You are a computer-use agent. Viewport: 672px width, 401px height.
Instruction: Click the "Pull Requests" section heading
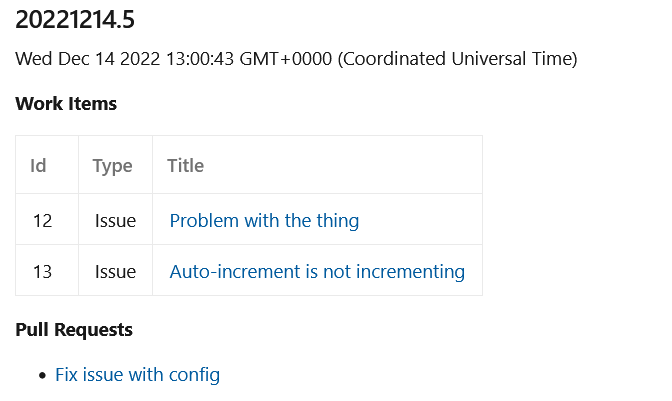coord(74,330)
